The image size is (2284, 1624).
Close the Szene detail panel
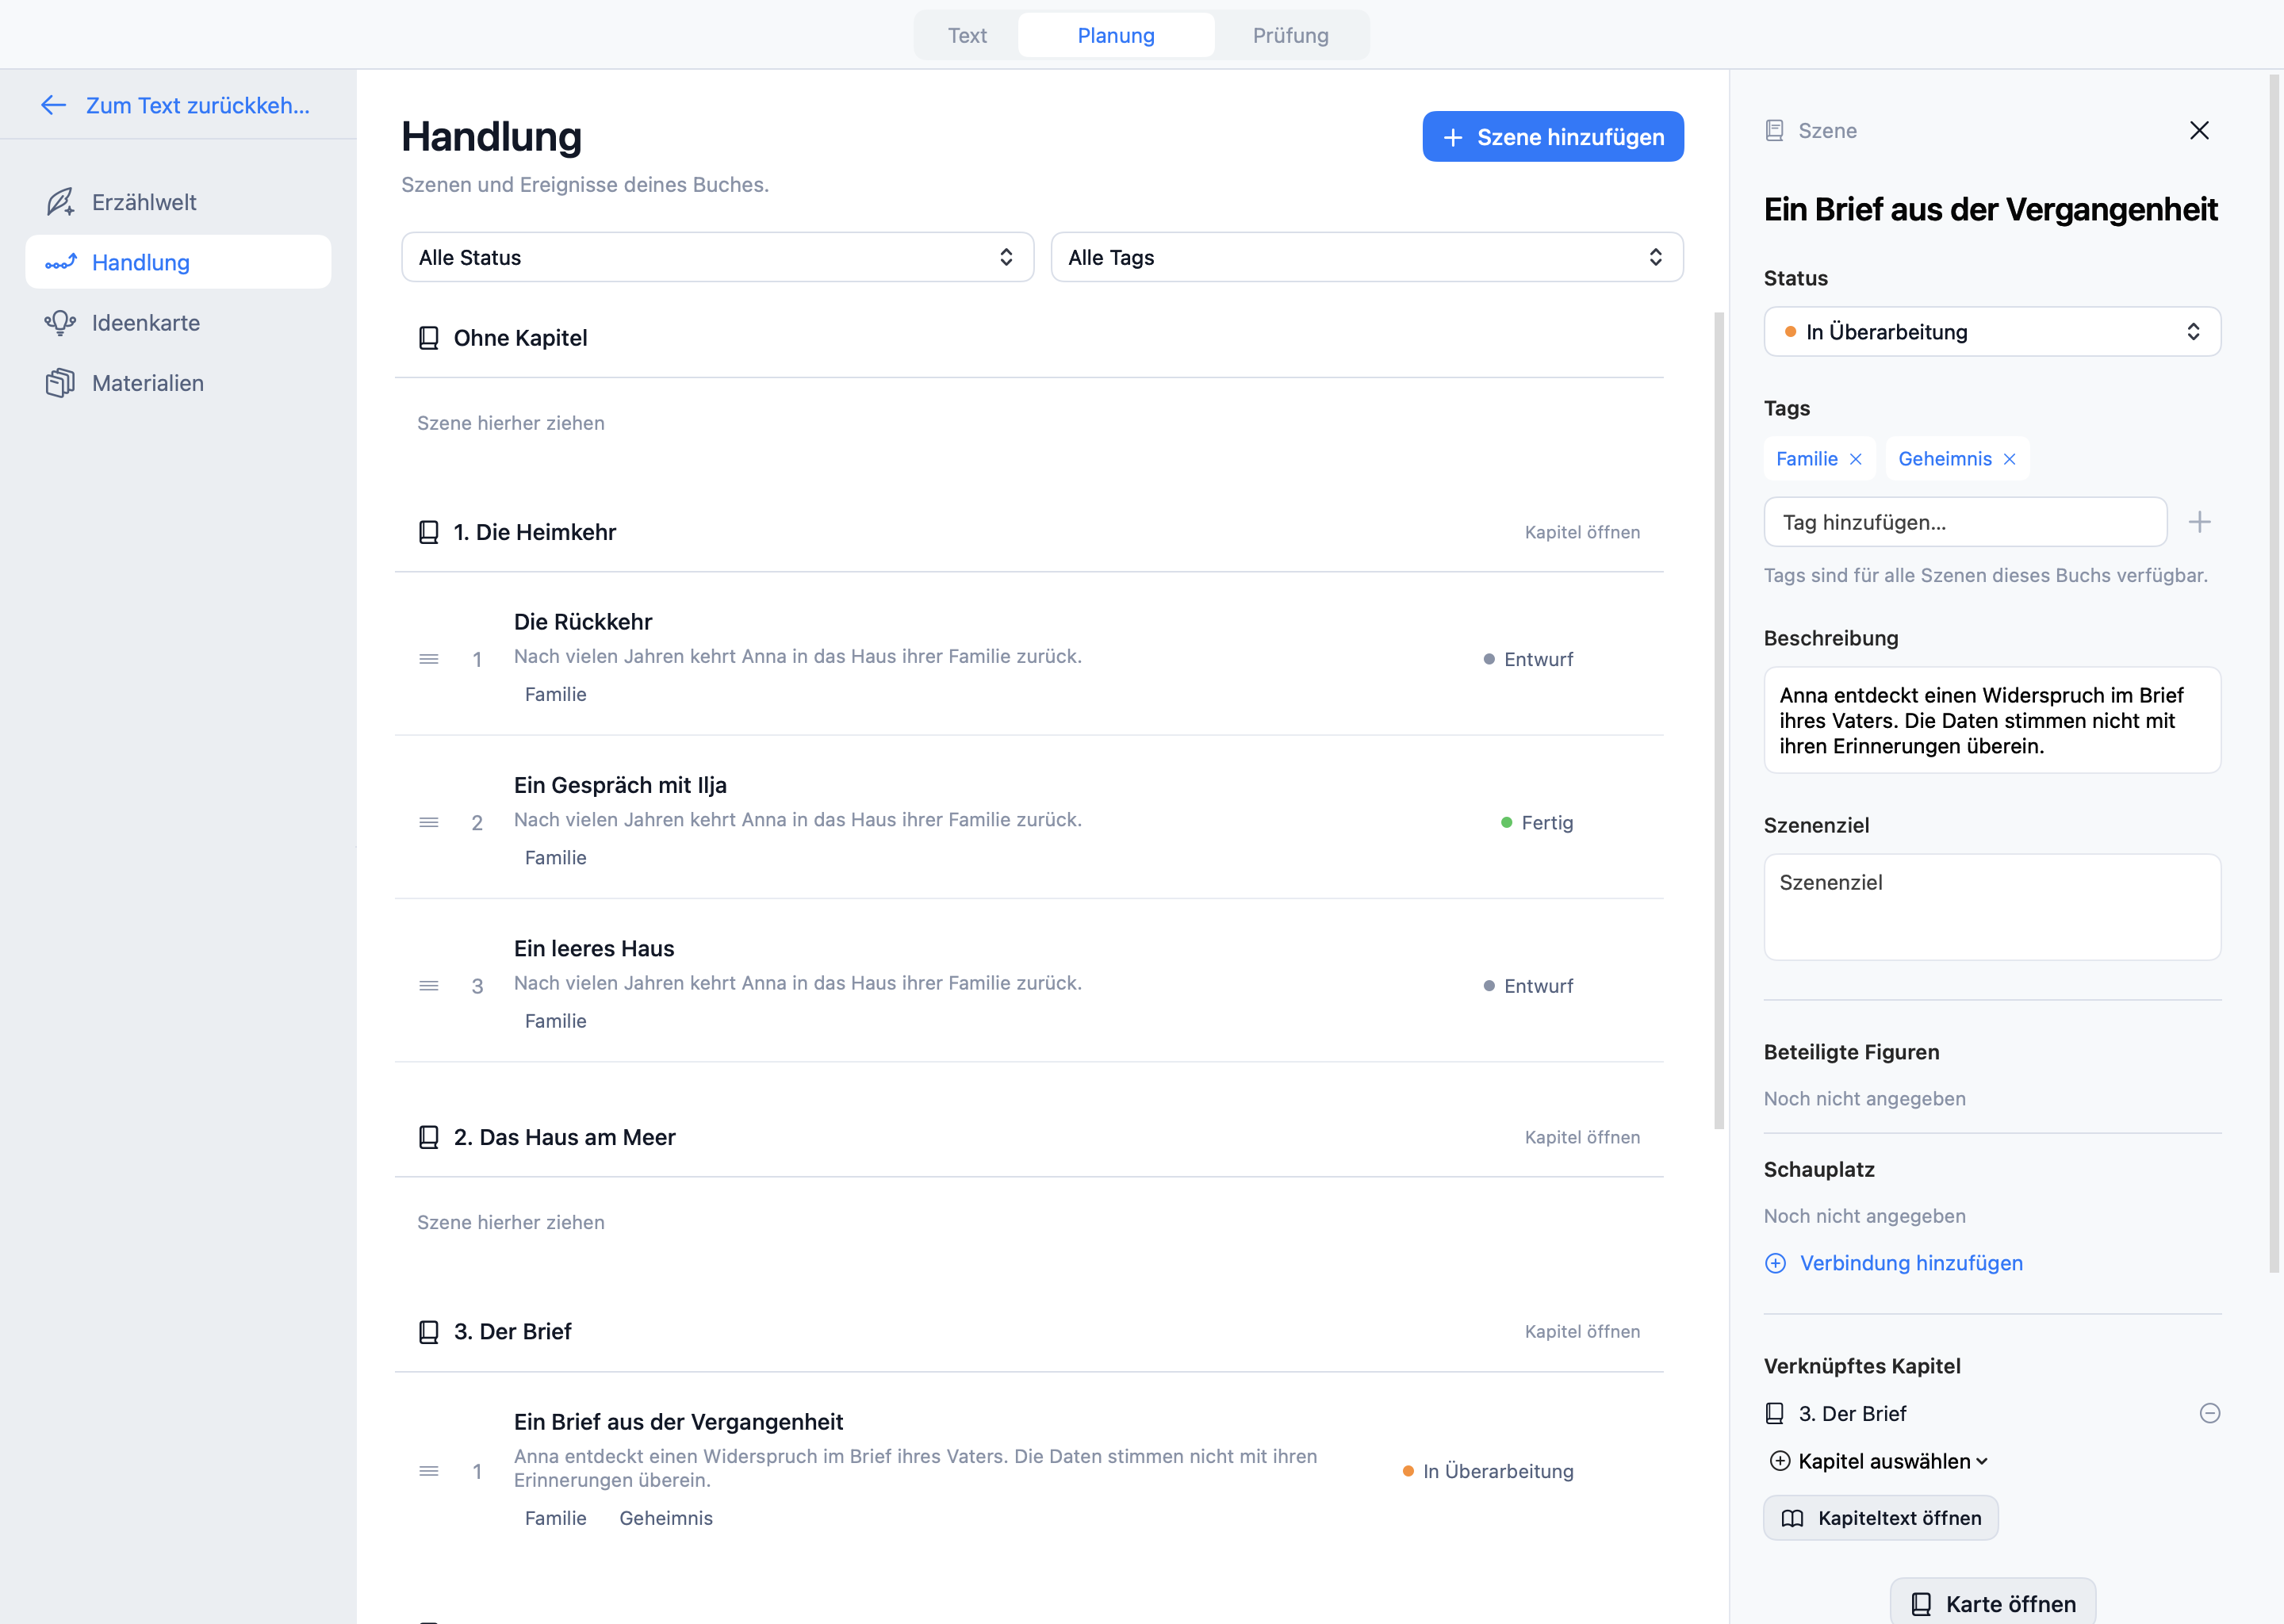(x=2199, y=130)
